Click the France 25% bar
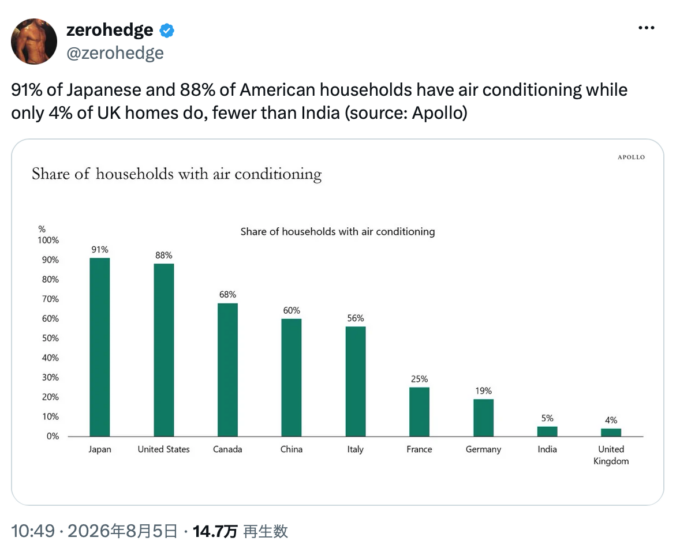The image size is (680, 556). pos(419,412)
